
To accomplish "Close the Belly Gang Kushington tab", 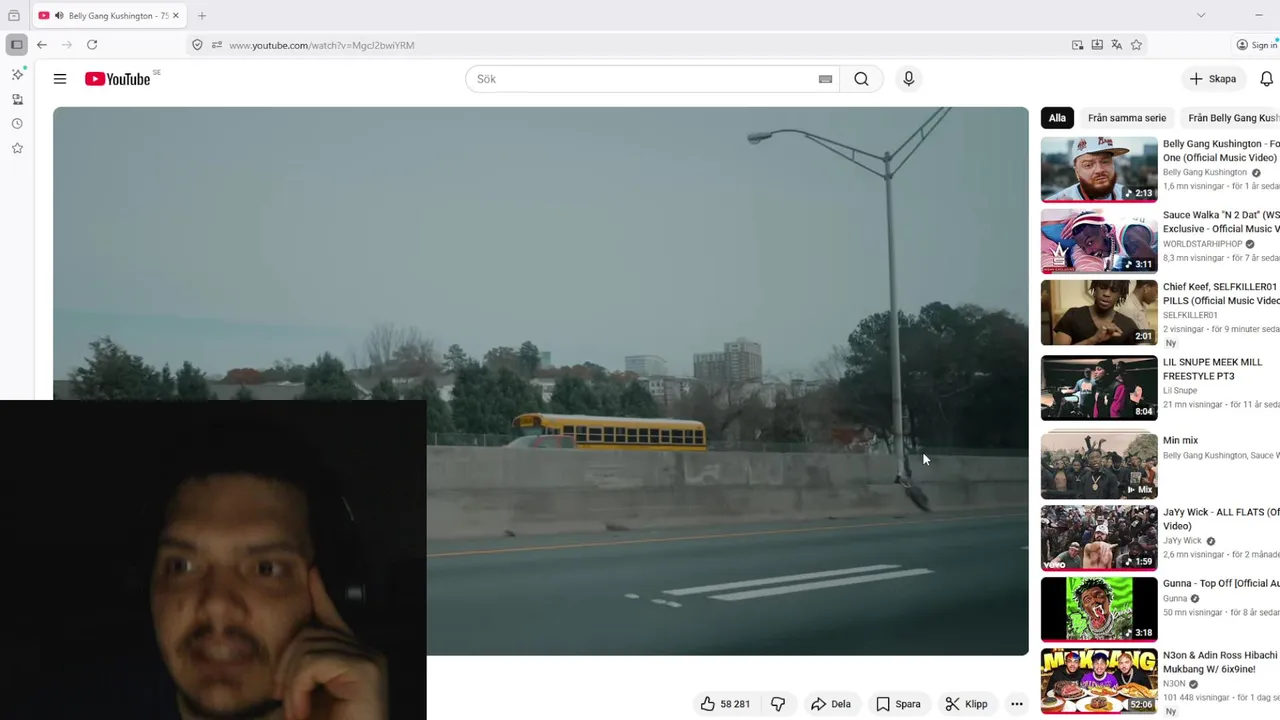I will click(176, 16).
